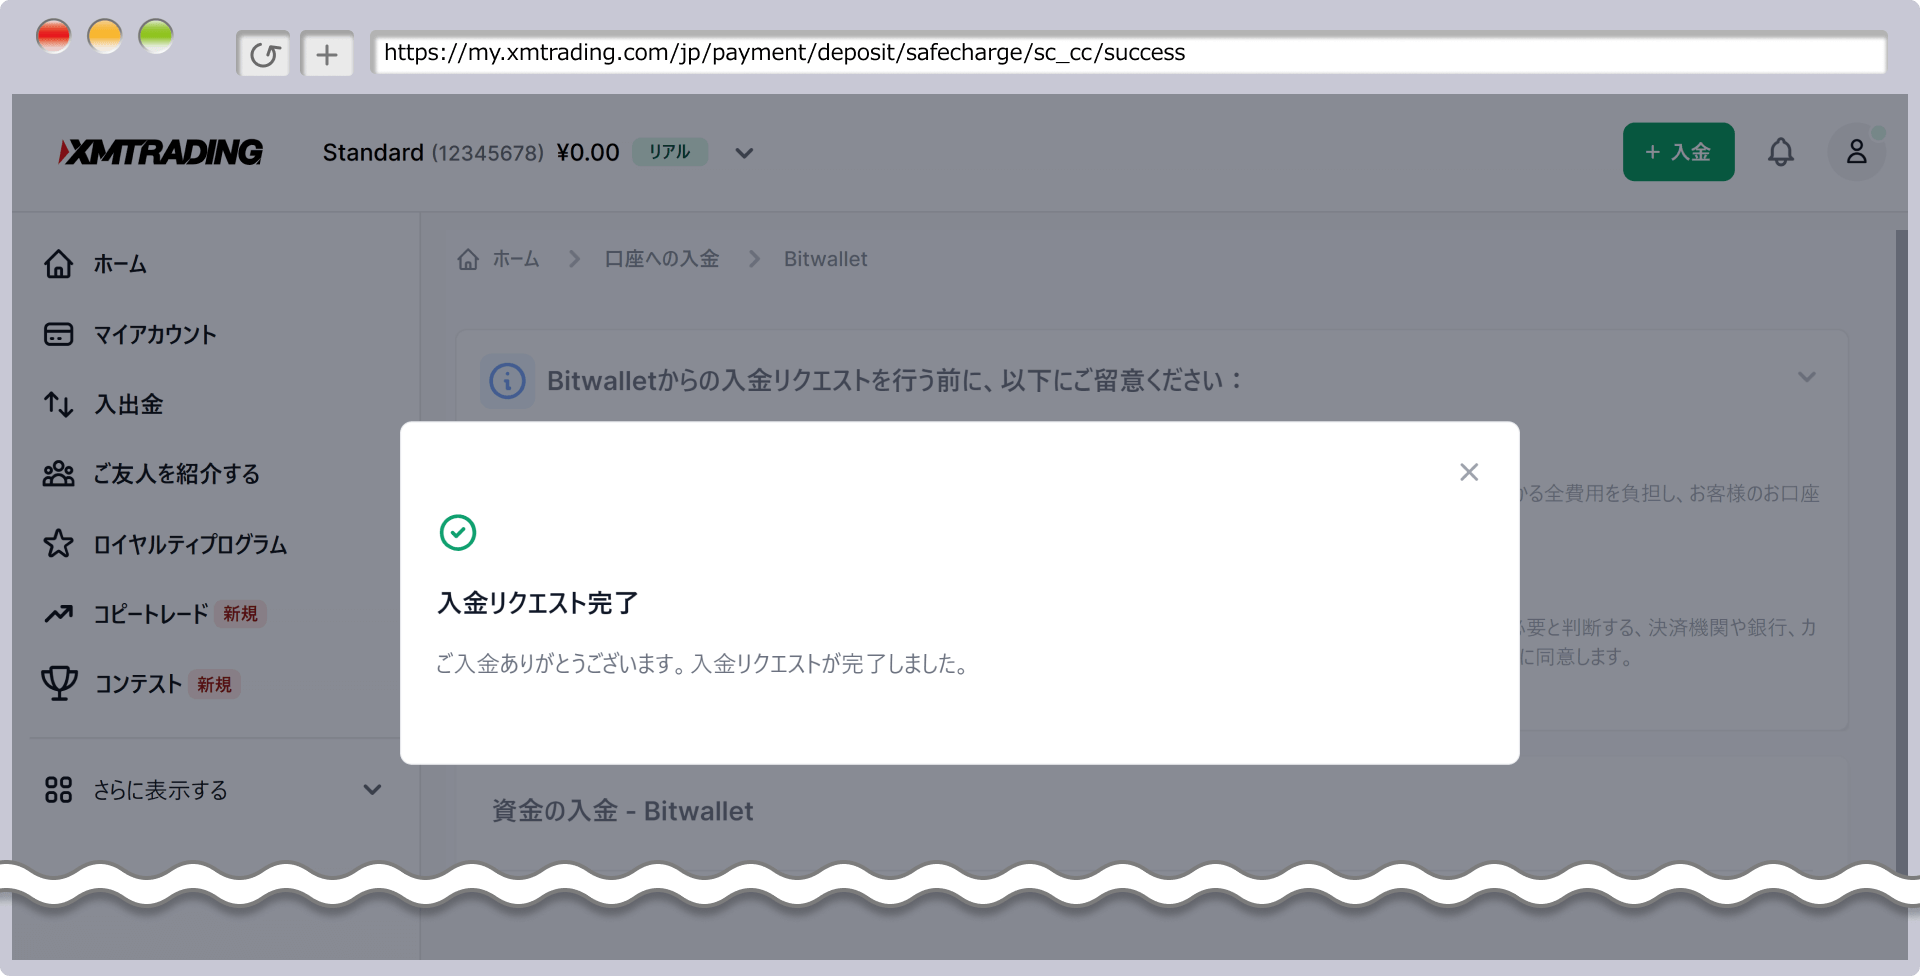Click the コンテスト trophy icon

58,683
